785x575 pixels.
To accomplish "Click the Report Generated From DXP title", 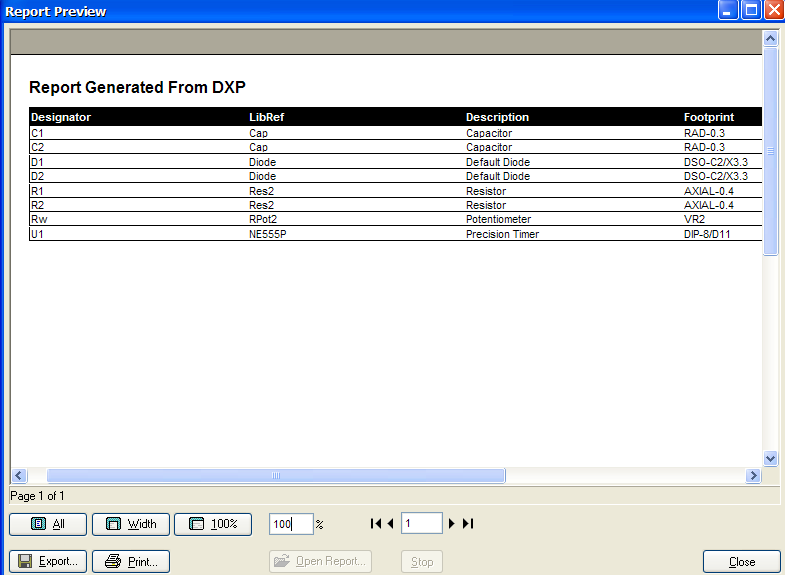I will [x=137, y=87].
